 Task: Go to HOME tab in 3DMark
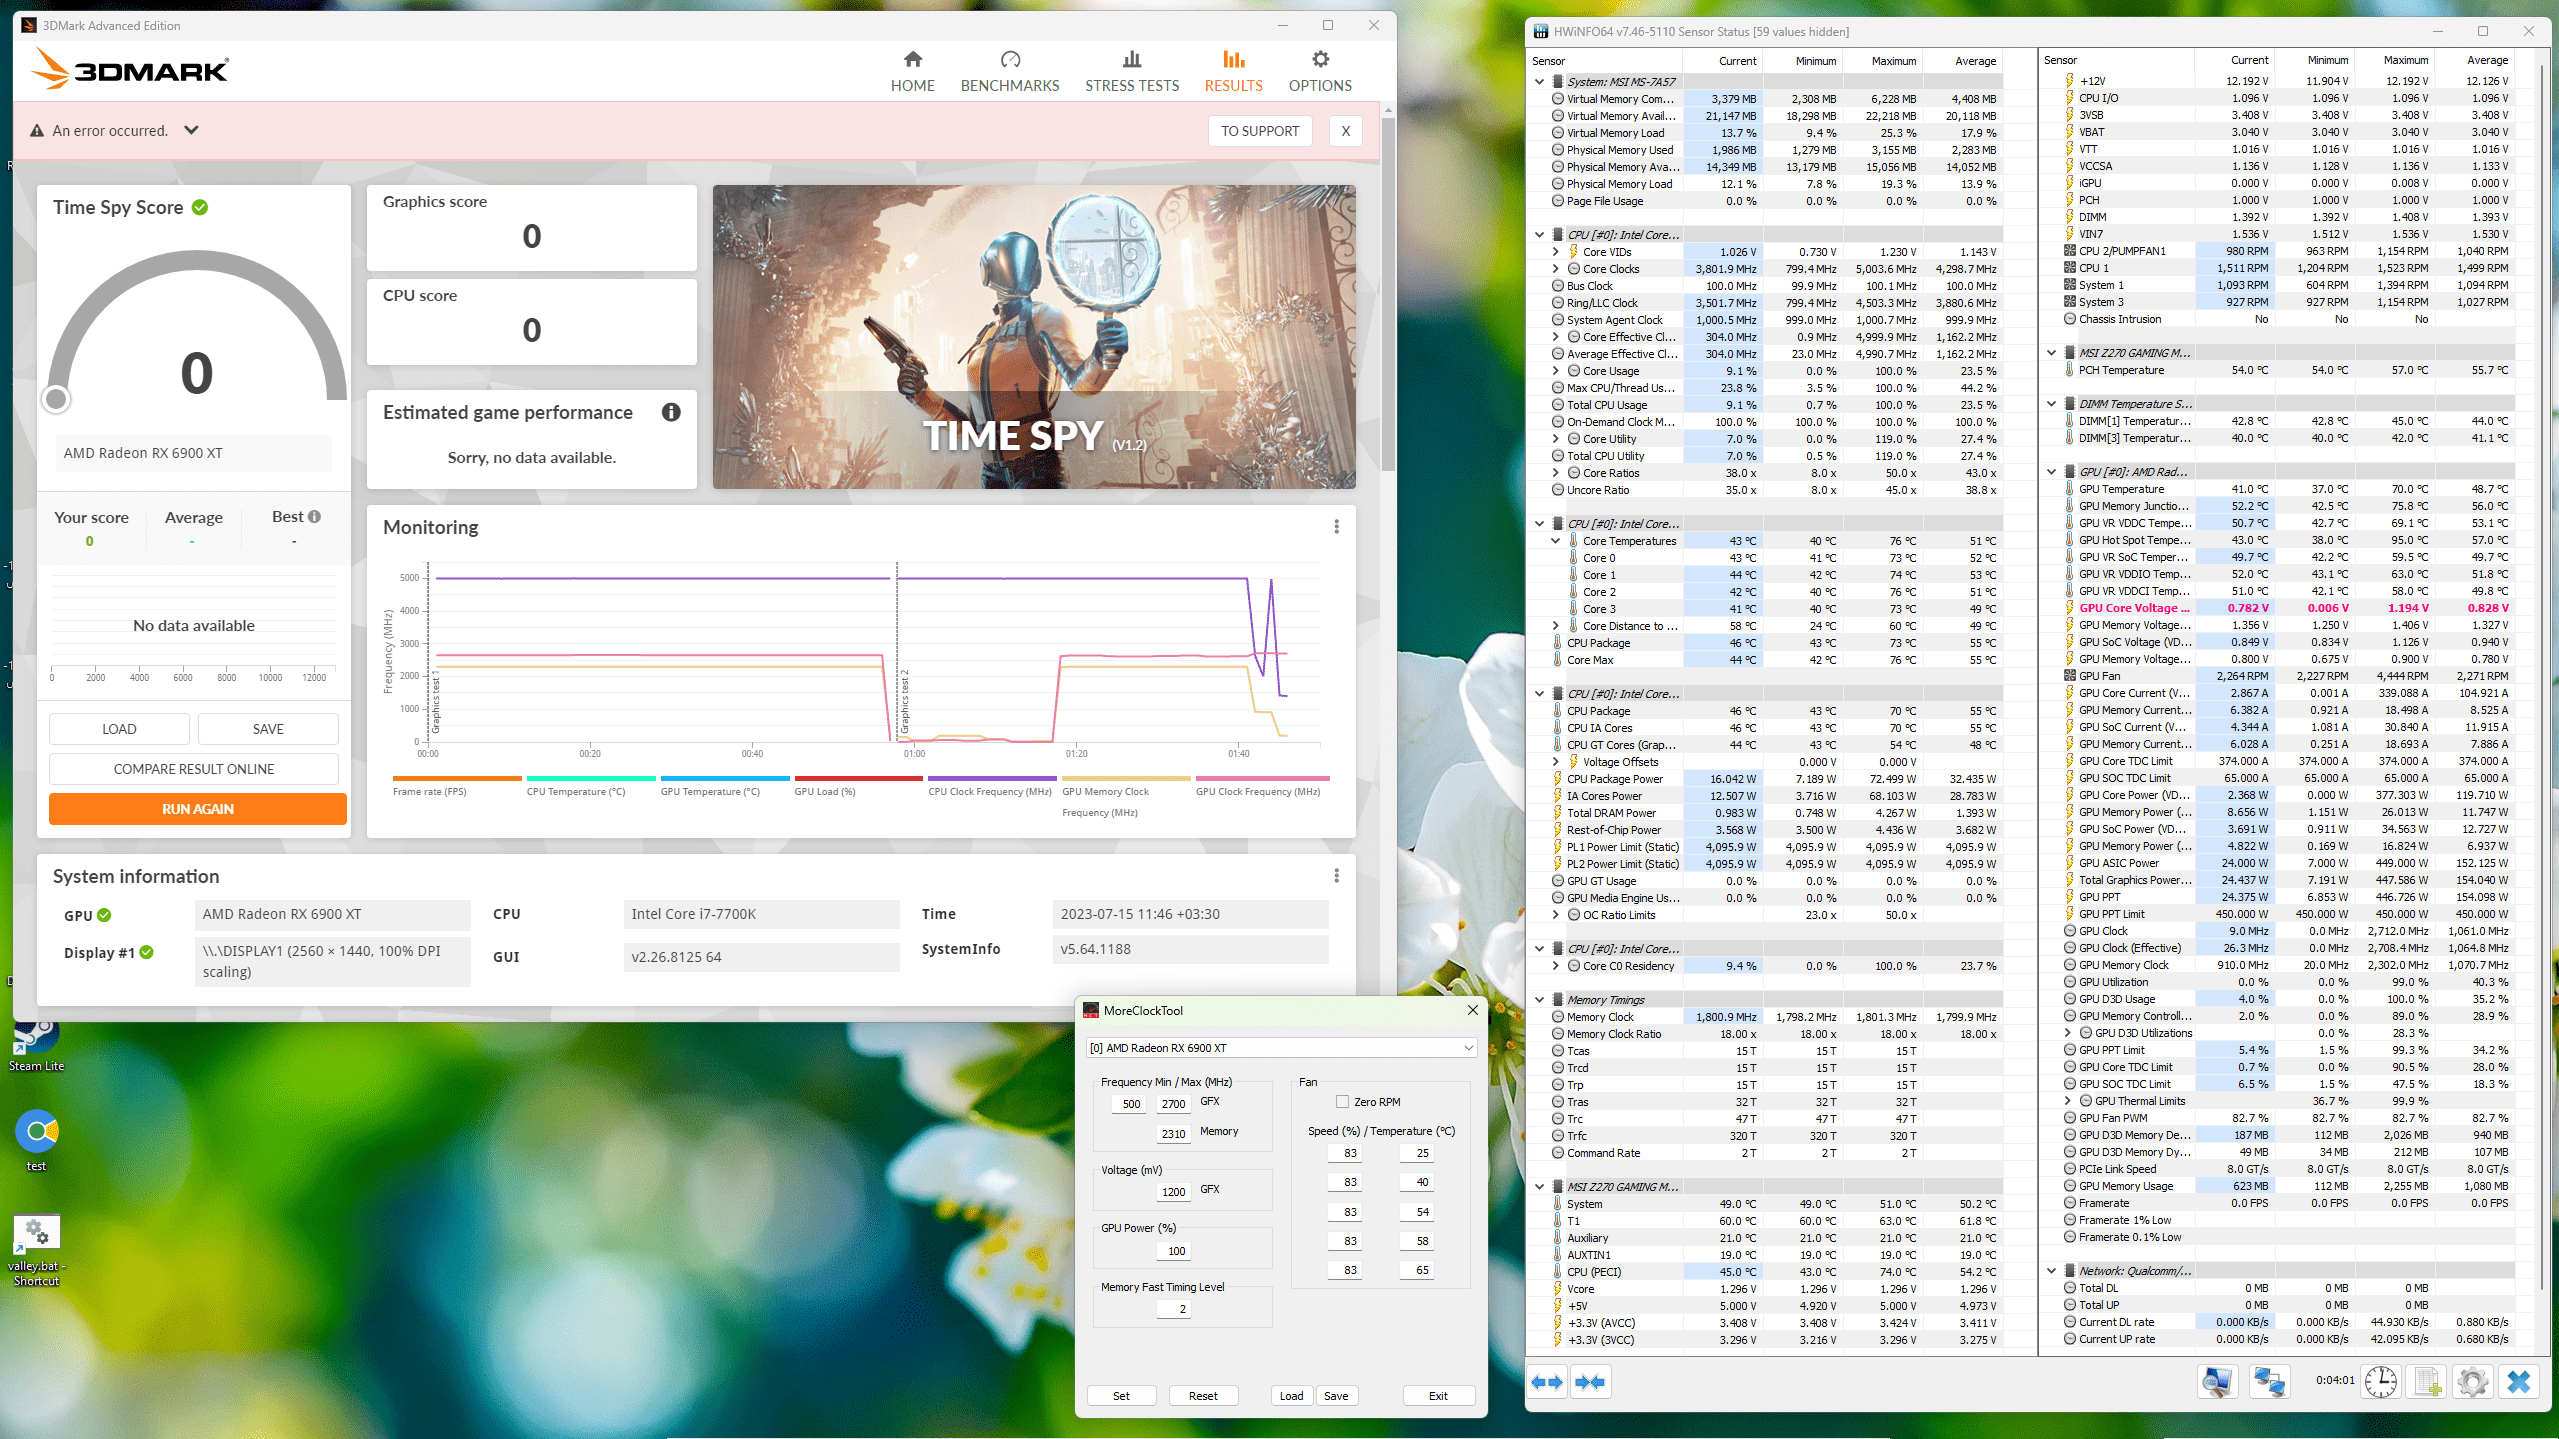912,72
